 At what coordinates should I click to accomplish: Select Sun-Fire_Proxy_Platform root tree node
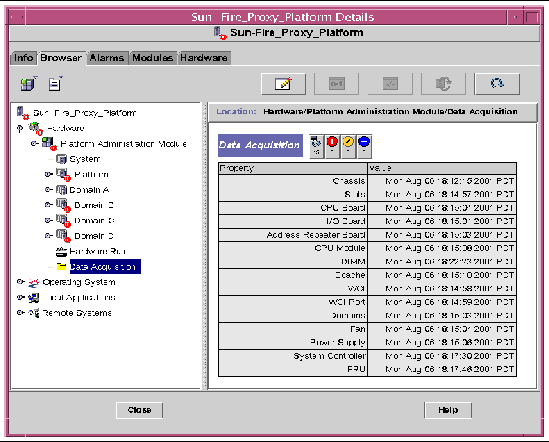click(84, 113)
